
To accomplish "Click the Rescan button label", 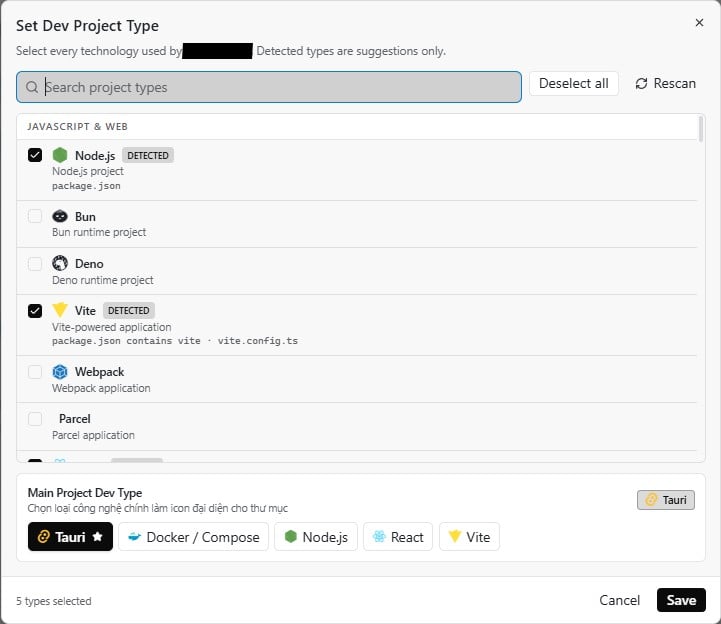I will (x=675, y=84).
